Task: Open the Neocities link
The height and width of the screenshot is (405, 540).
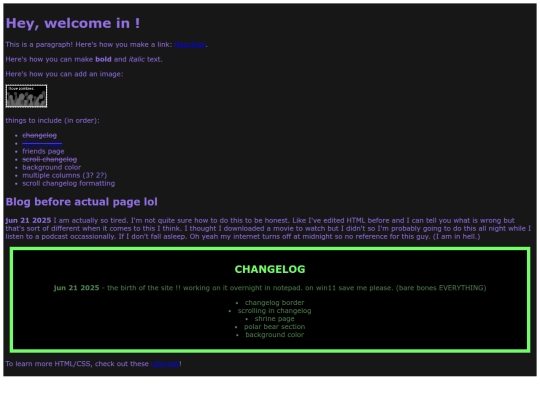Action: point(190,45)
